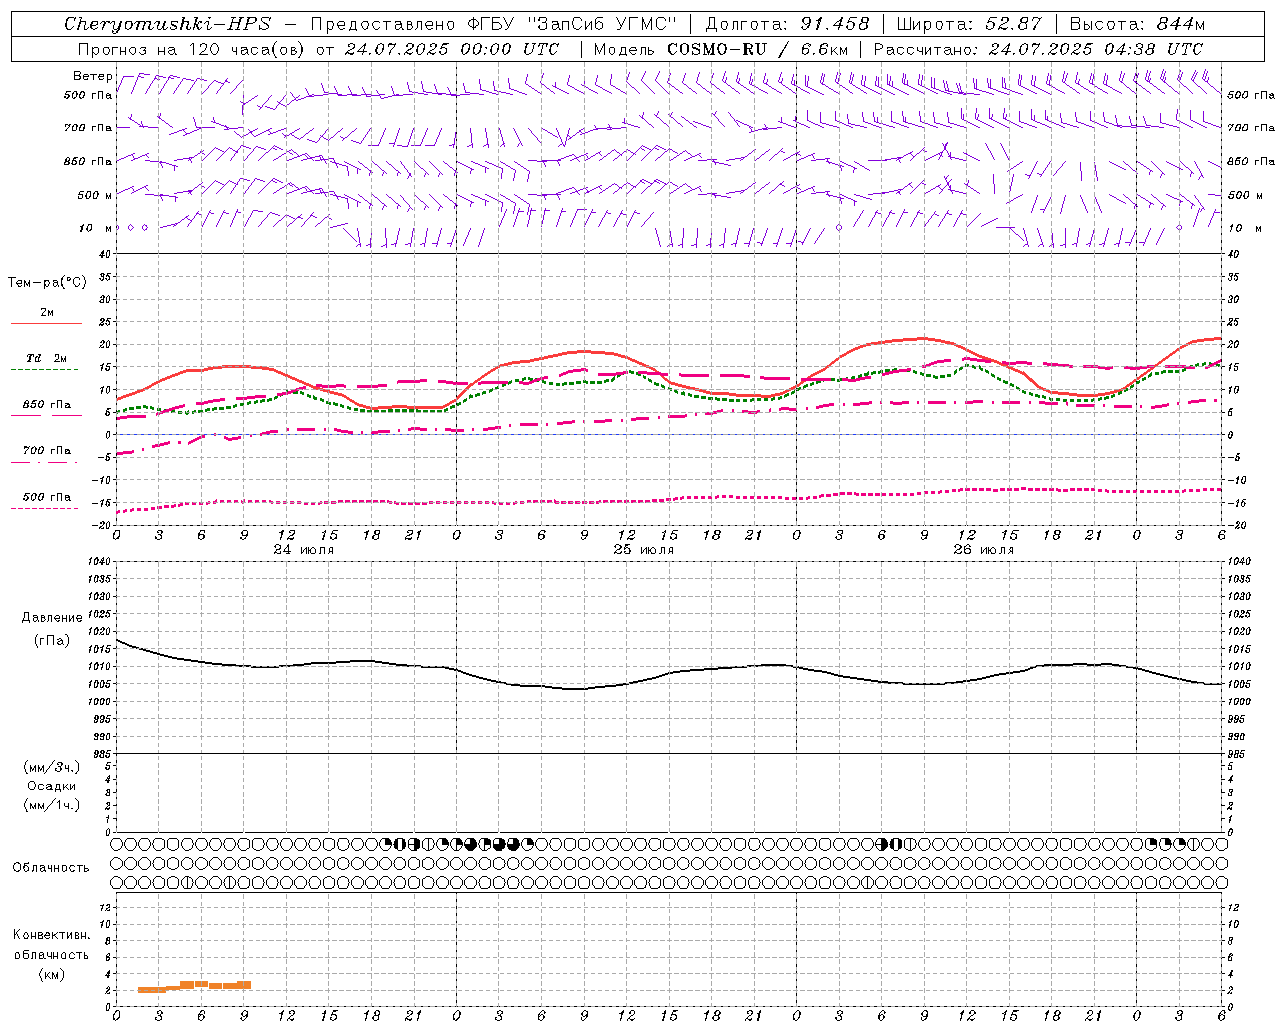Click the Широта: 52.87 value

[969, 24]
